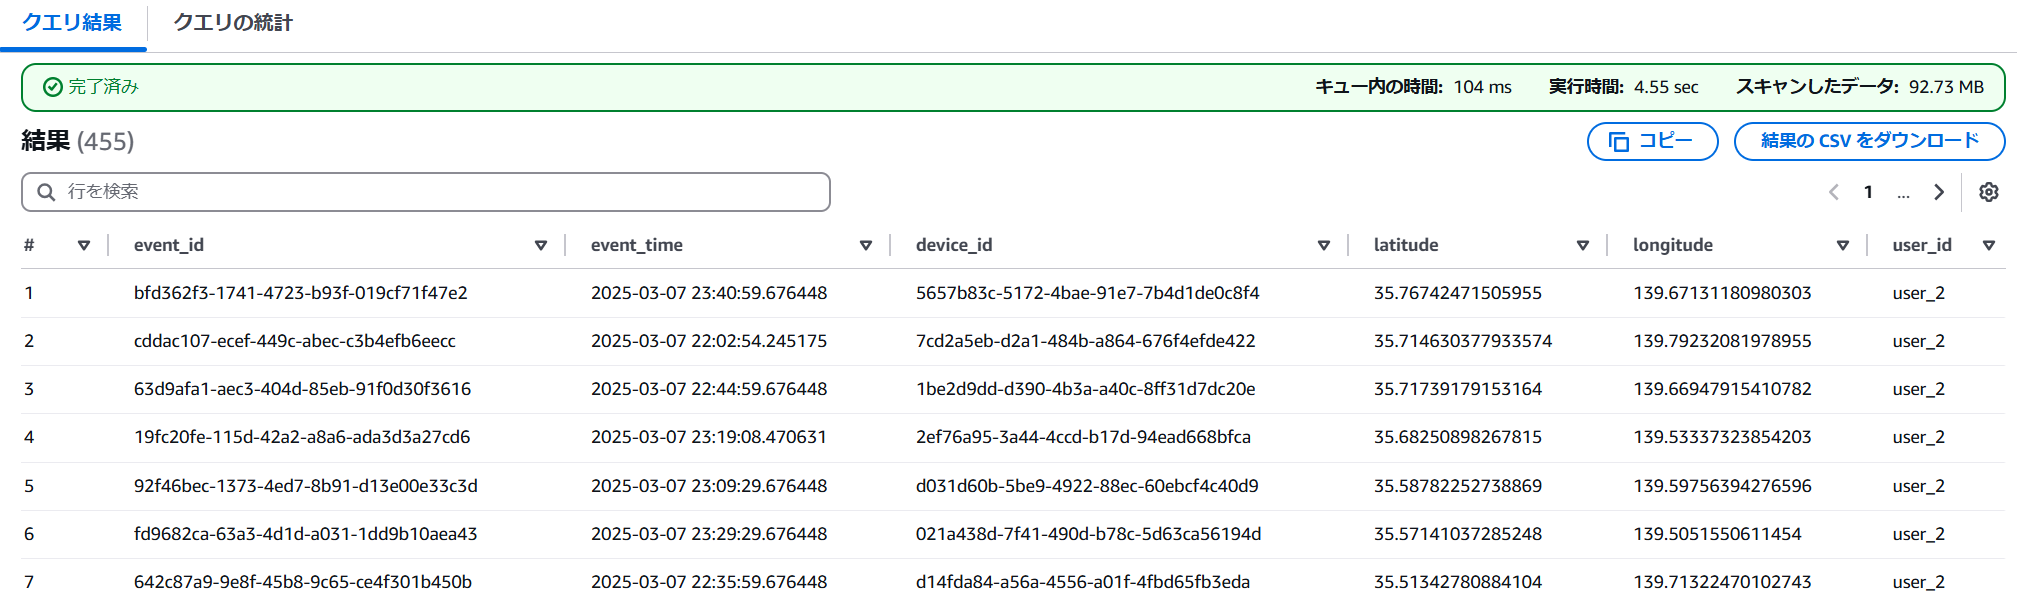Click event_time 2025-03-07 23:40:59.676448

(x=709, y=293)
